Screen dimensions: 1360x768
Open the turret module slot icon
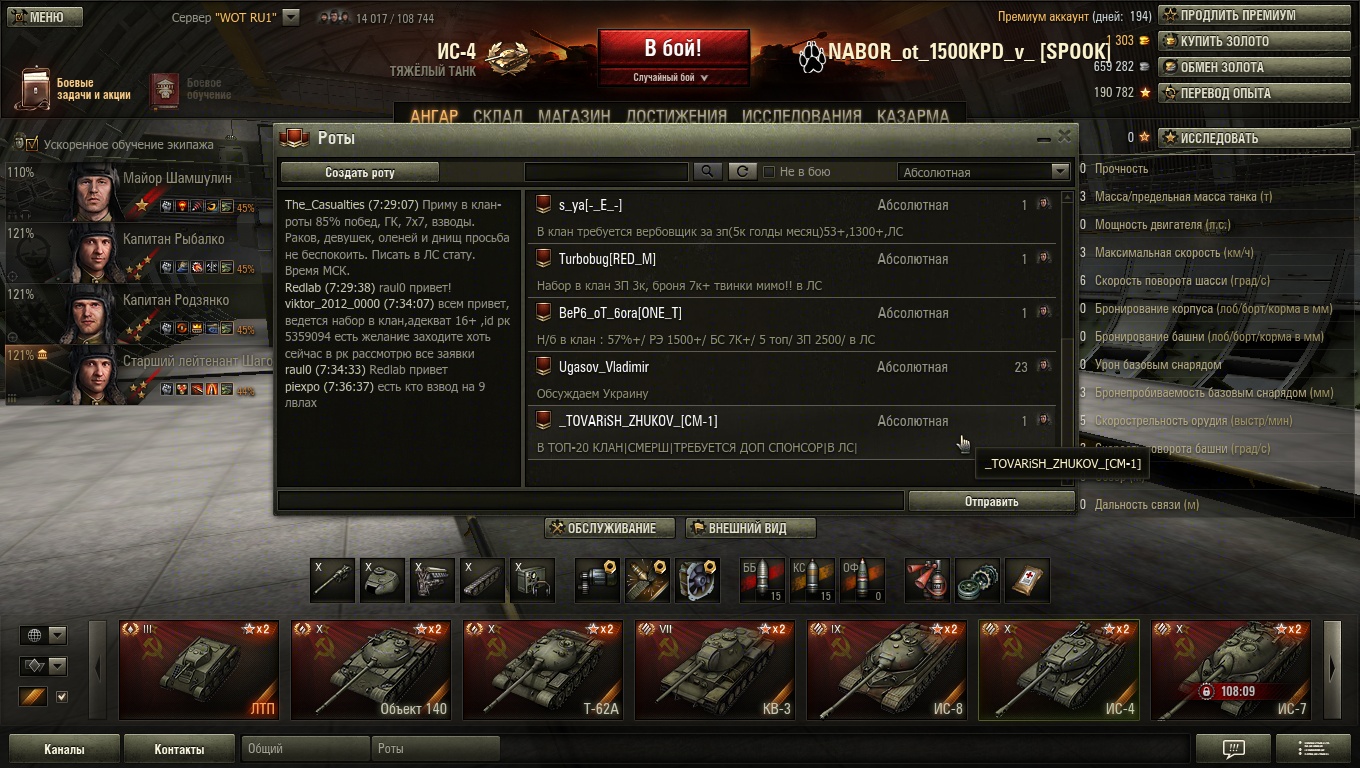coord(383,580)
